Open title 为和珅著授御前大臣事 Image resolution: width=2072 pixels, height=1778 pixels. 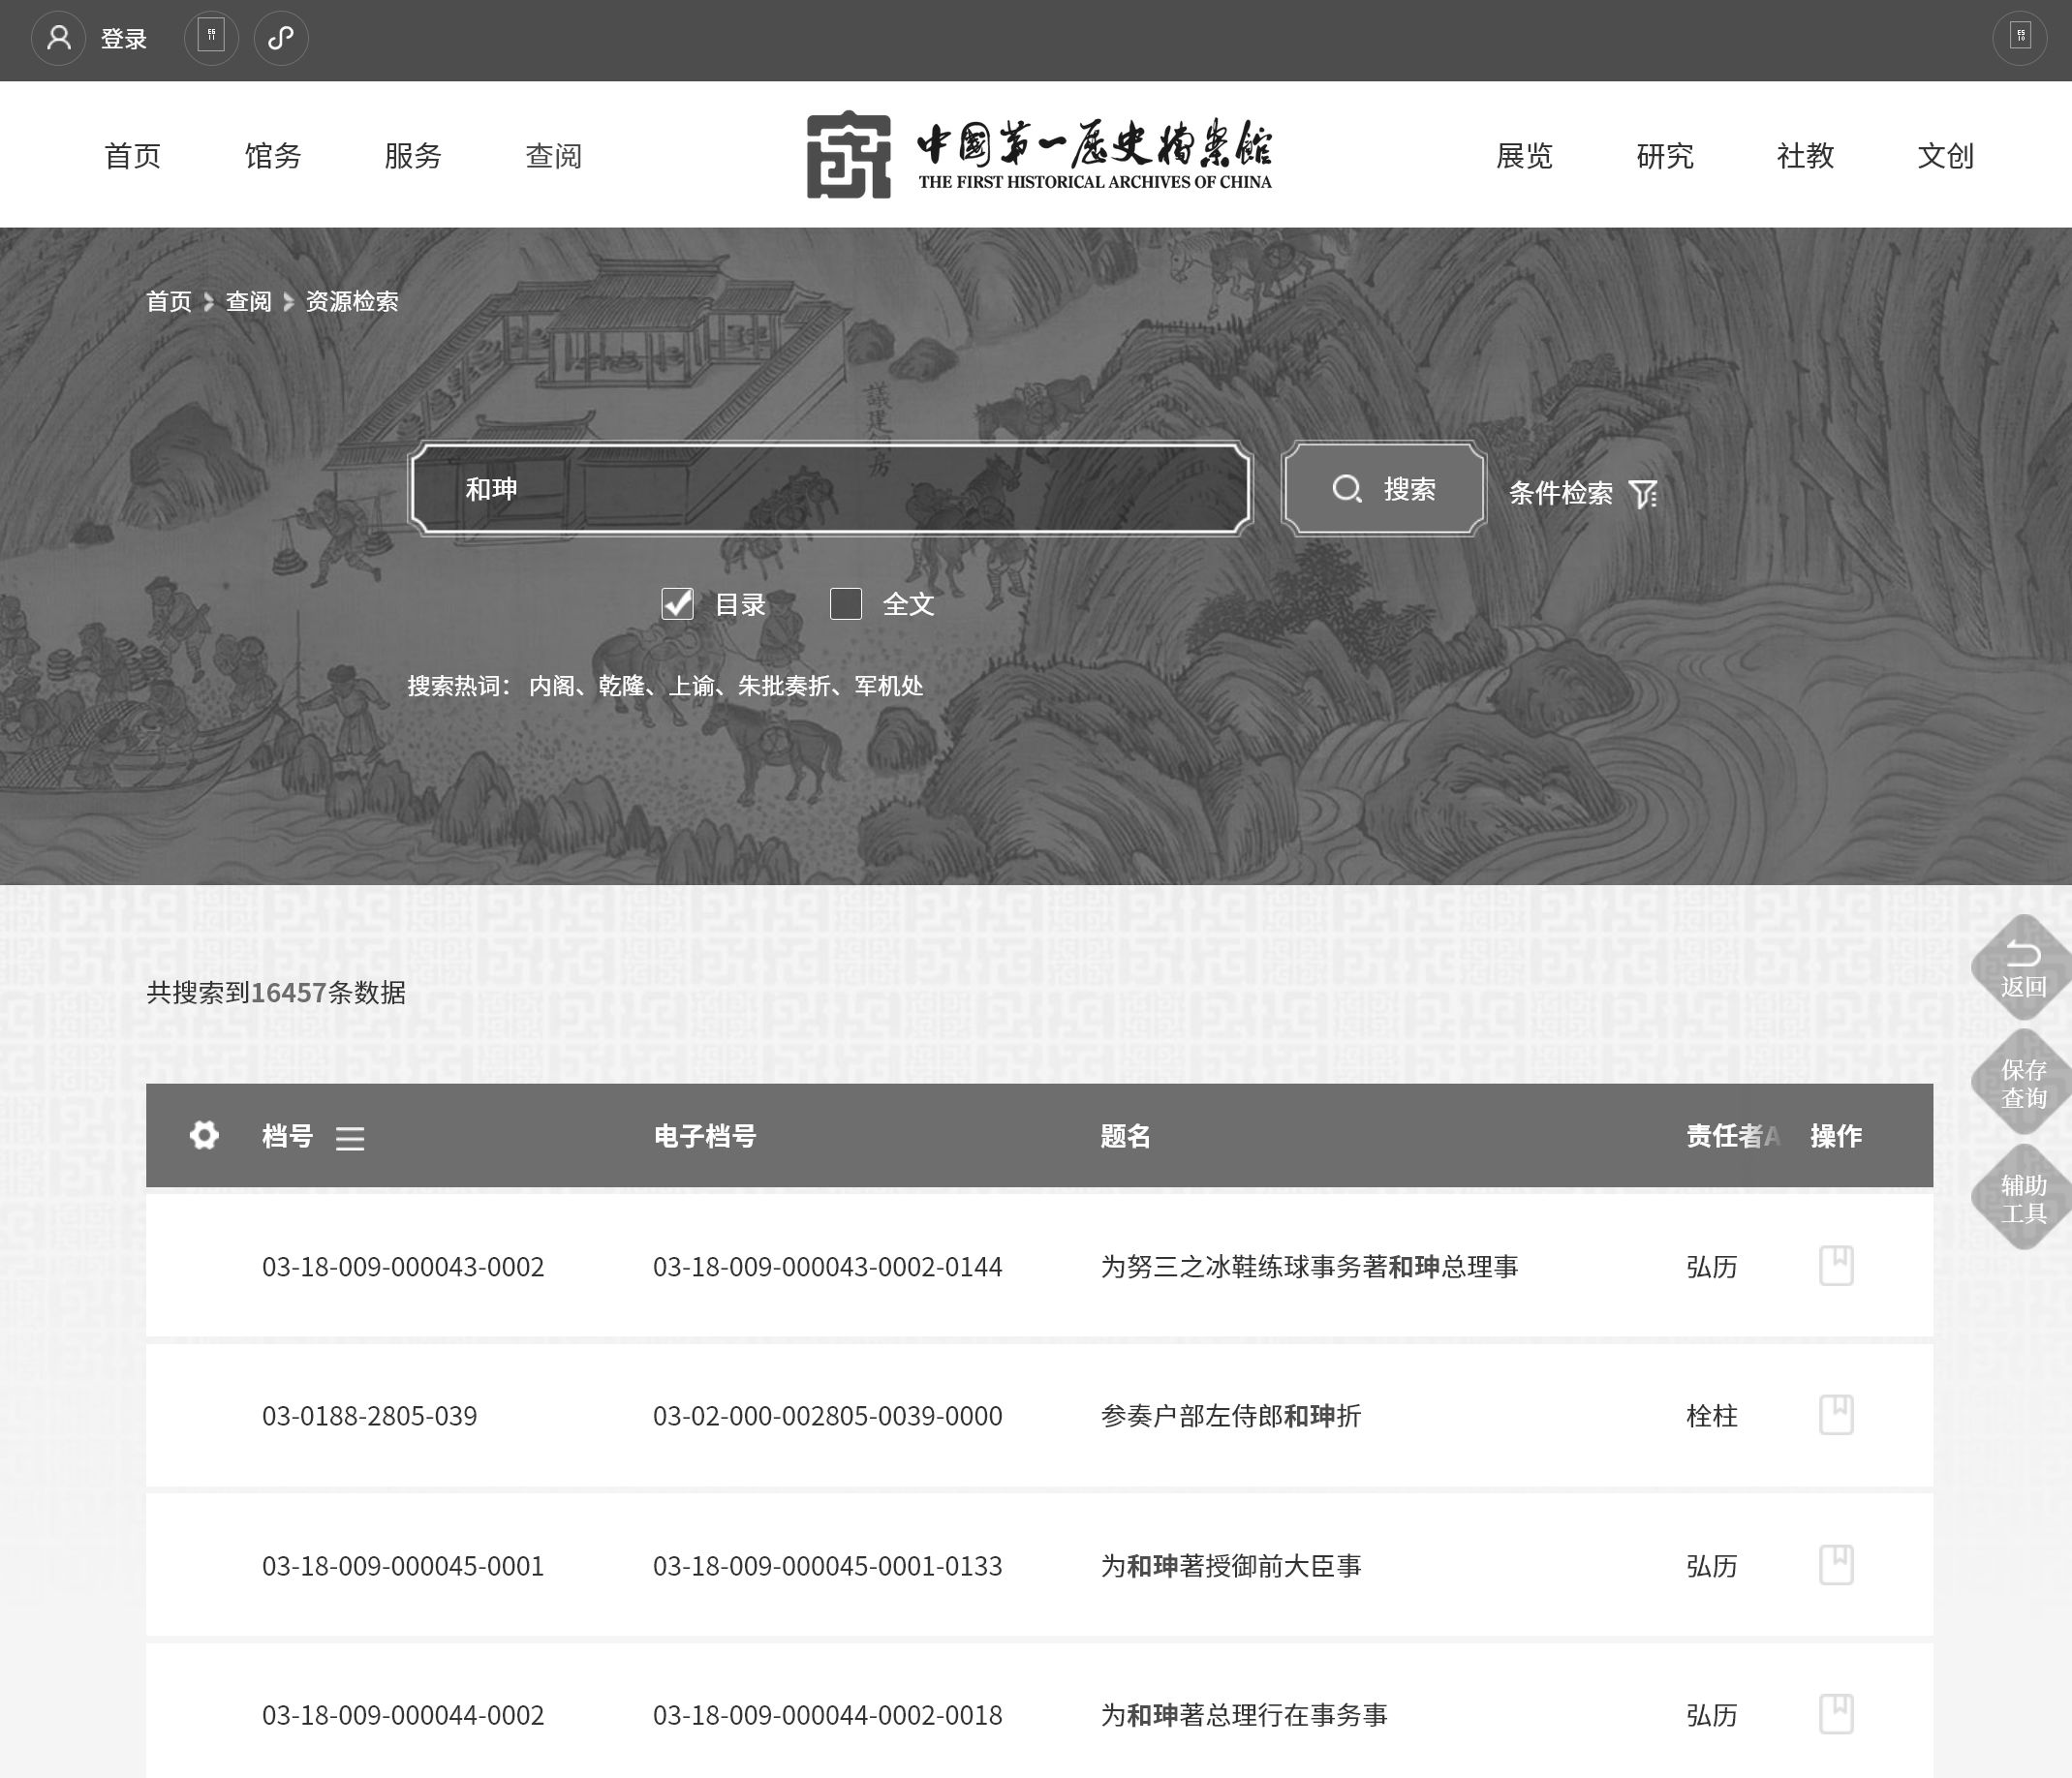click(1231, 1566)
